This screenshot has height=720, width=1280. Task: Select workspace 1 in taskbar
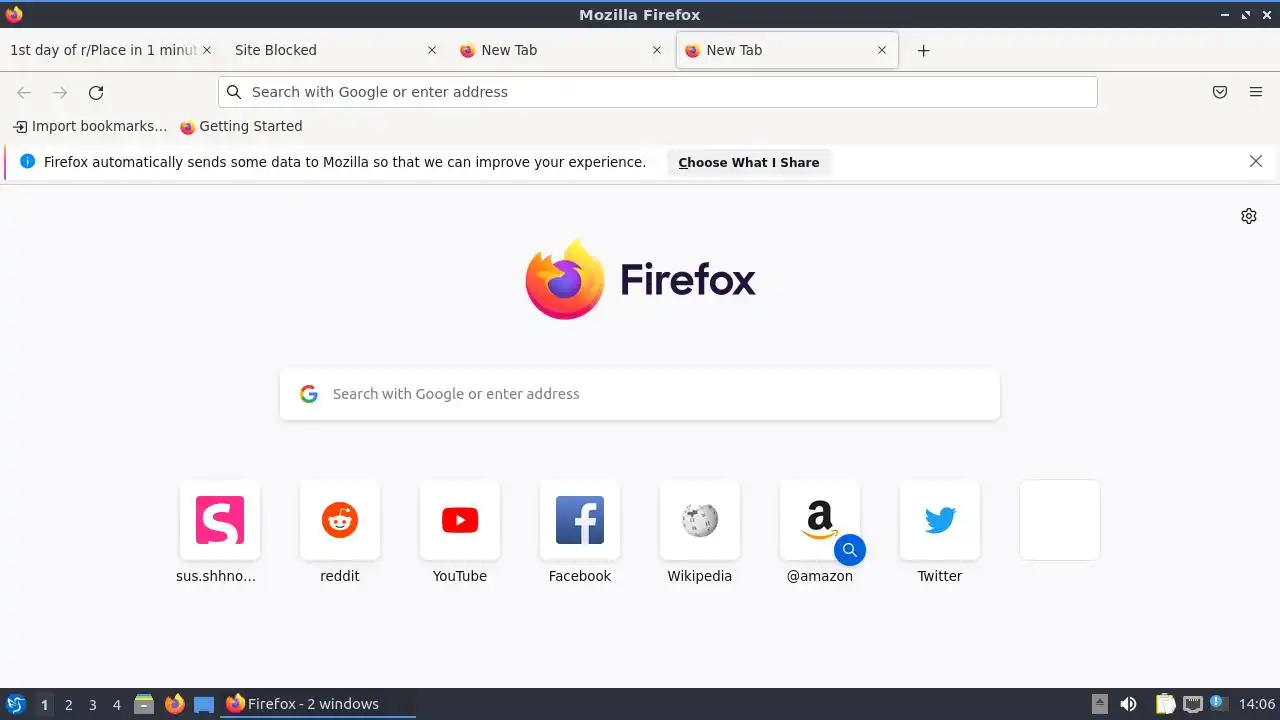[x=44, y=705]
